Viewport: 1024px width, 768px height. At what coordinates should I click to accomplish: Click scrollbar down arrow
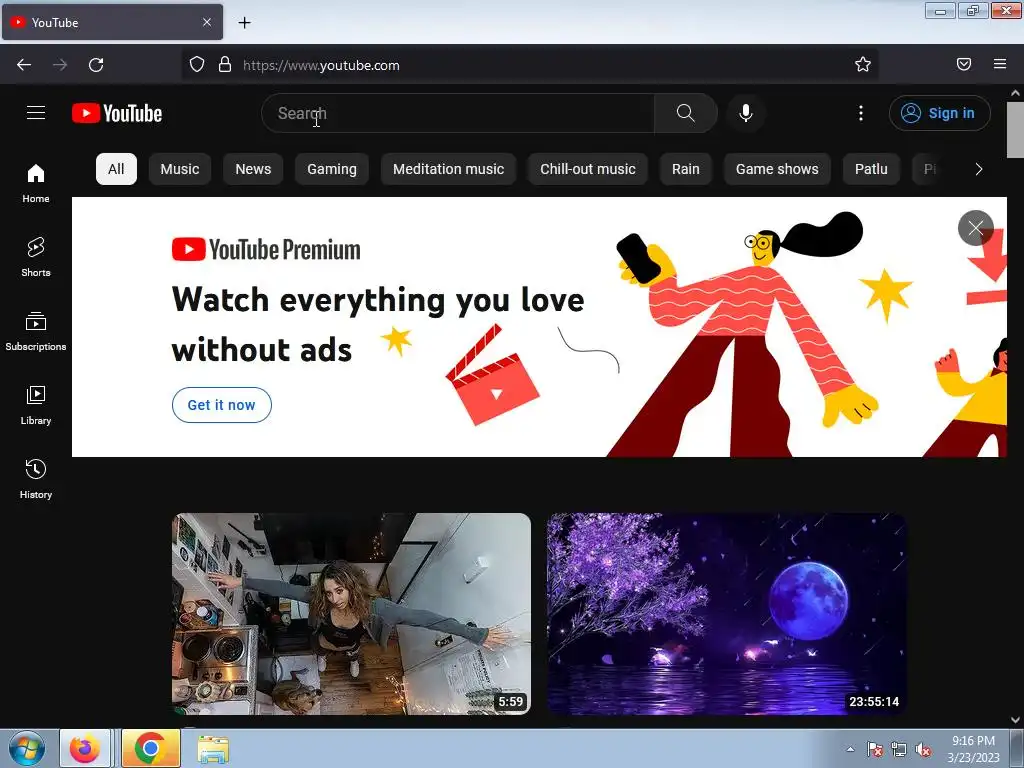coord(1015,720)
